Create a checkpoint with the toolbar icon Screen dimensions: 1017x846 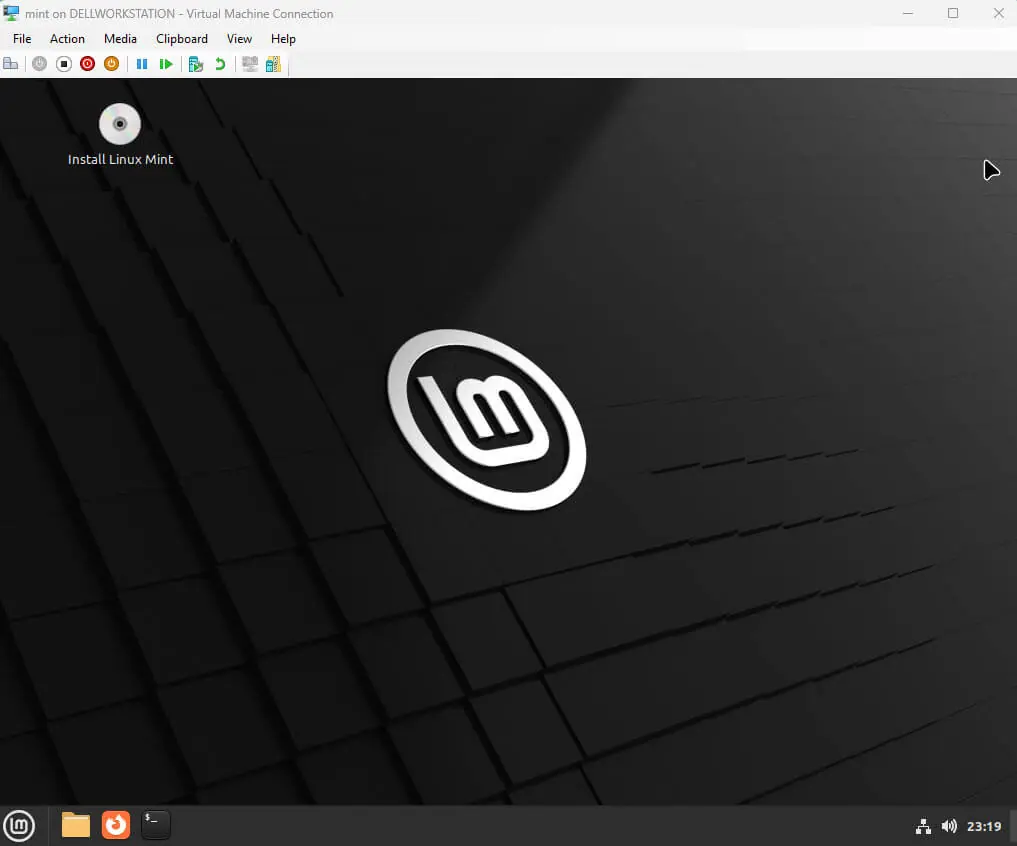[196, 64]
